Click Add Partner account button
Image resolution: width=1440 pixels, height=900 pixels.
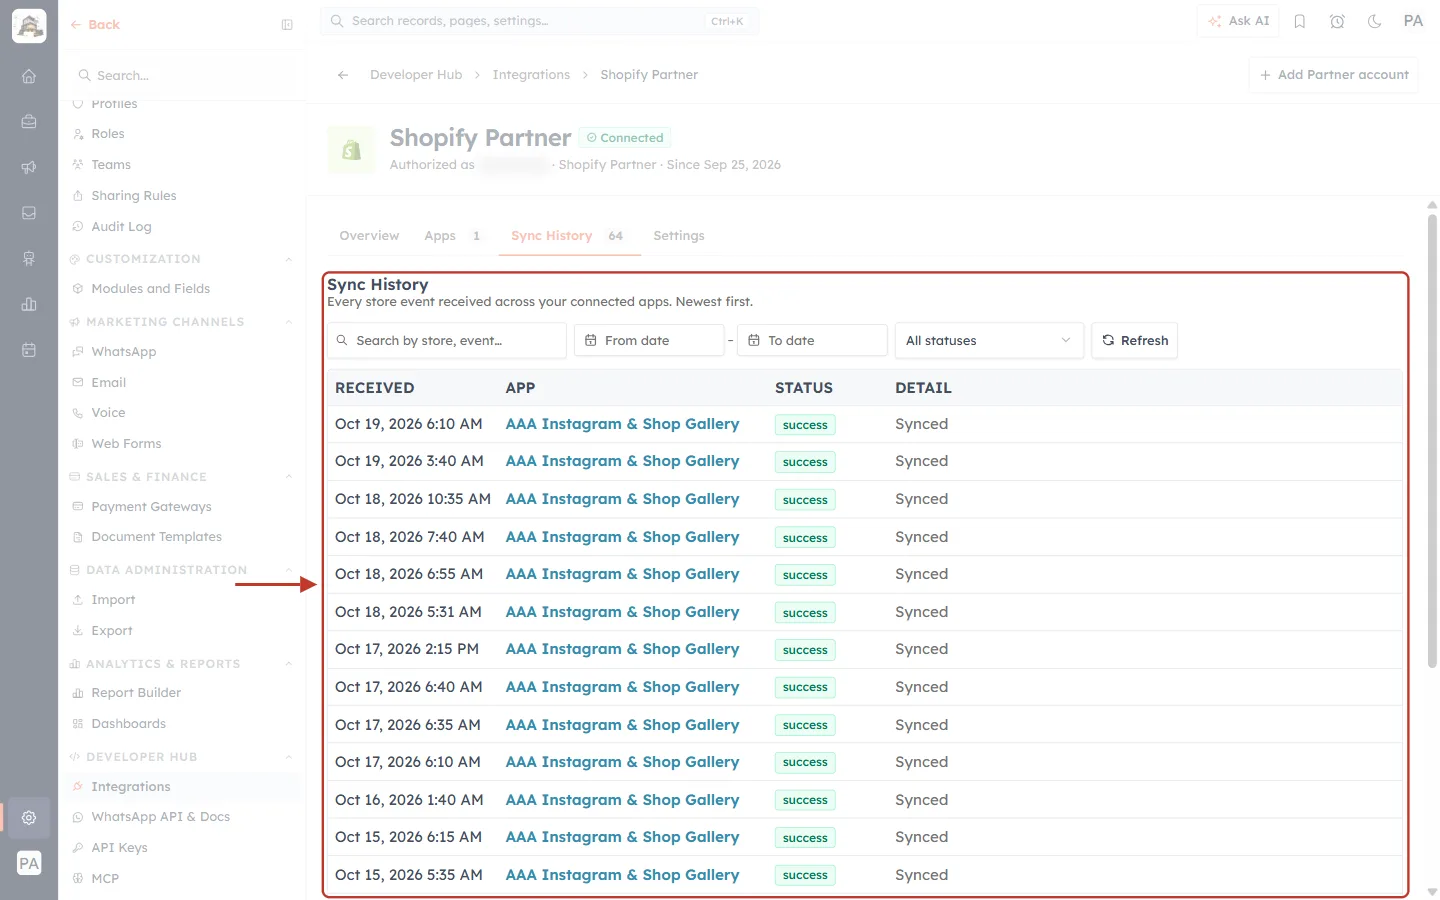pyautogui.click(x=1334, y=75)
